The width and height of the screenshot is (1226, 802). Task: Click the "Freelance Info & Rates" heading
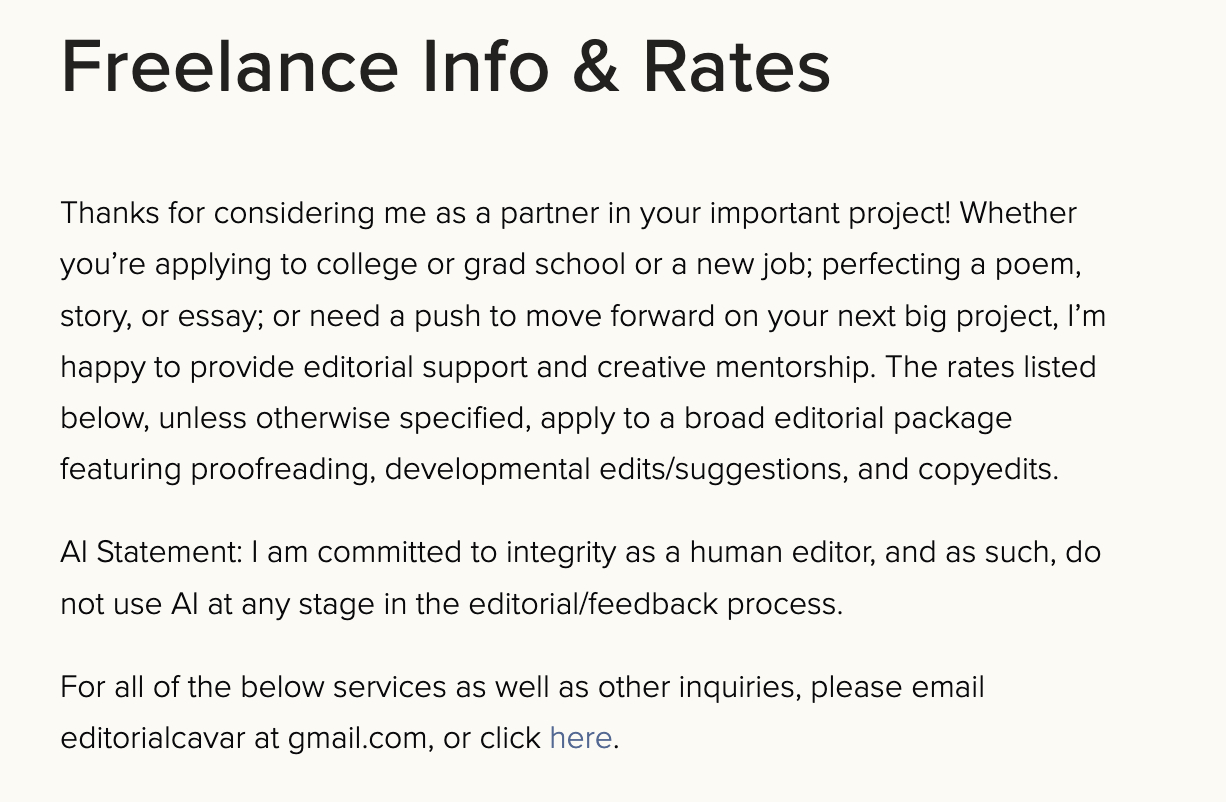[445, 68]
